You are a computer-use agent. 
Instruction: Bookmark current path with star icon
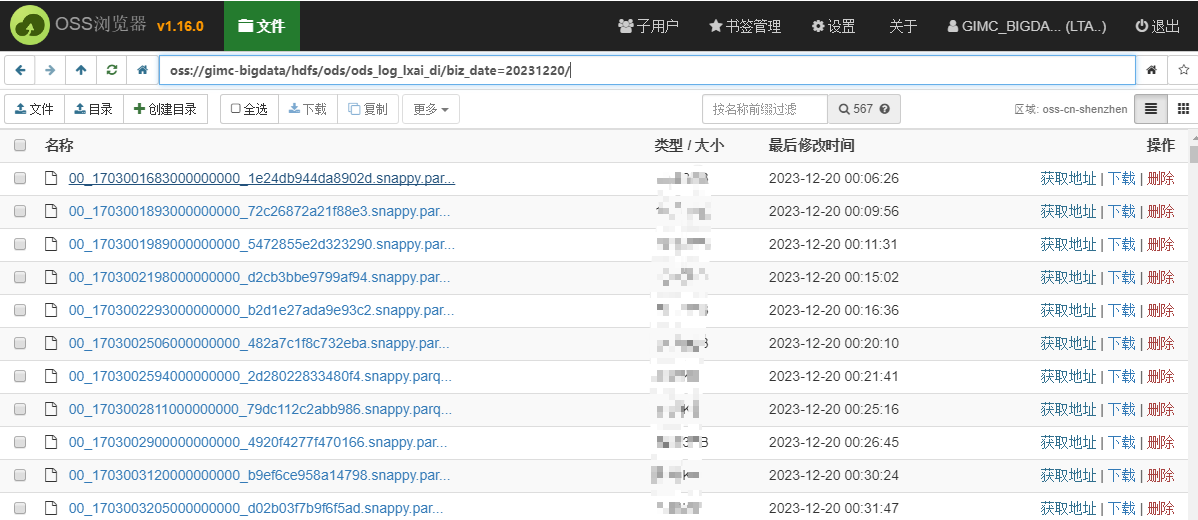point(1183,70)
